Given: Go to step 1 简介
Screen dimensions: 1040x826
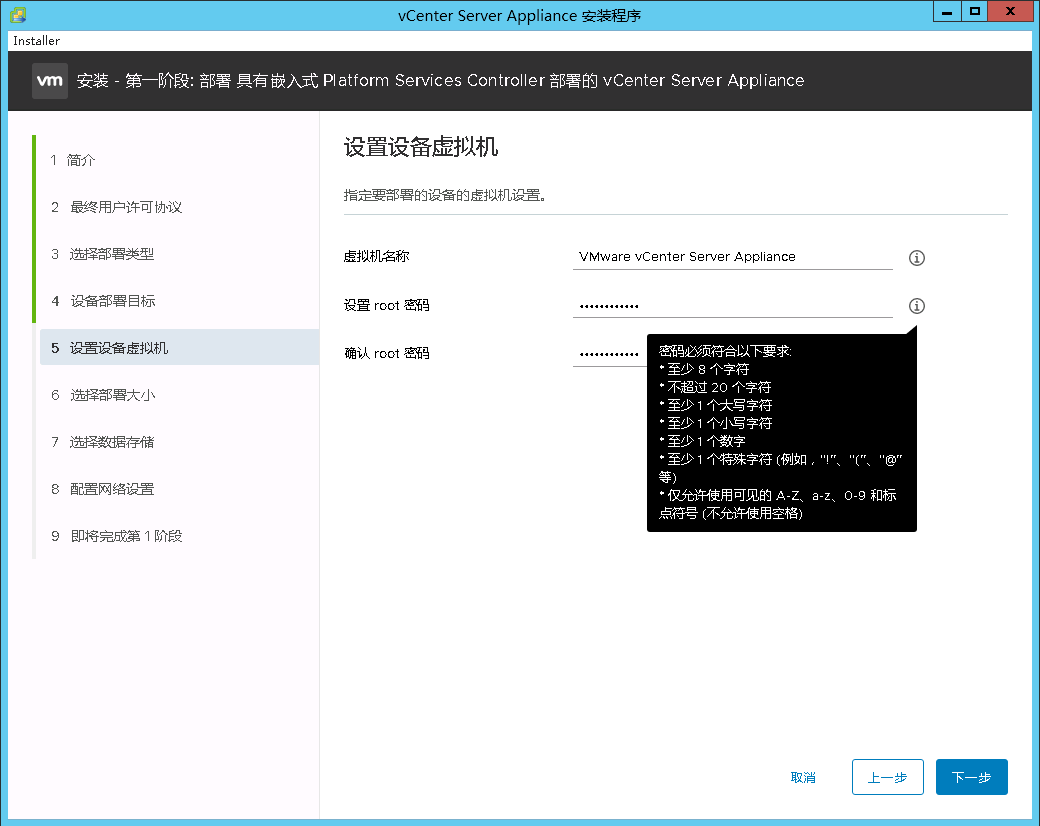Looking at the screenshot, I should coord(73,160).
